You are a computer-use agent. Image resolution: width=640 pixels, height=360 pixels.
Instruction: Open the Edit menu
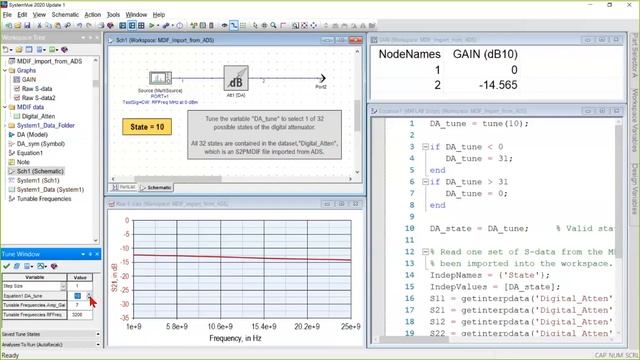click(22, 15)
